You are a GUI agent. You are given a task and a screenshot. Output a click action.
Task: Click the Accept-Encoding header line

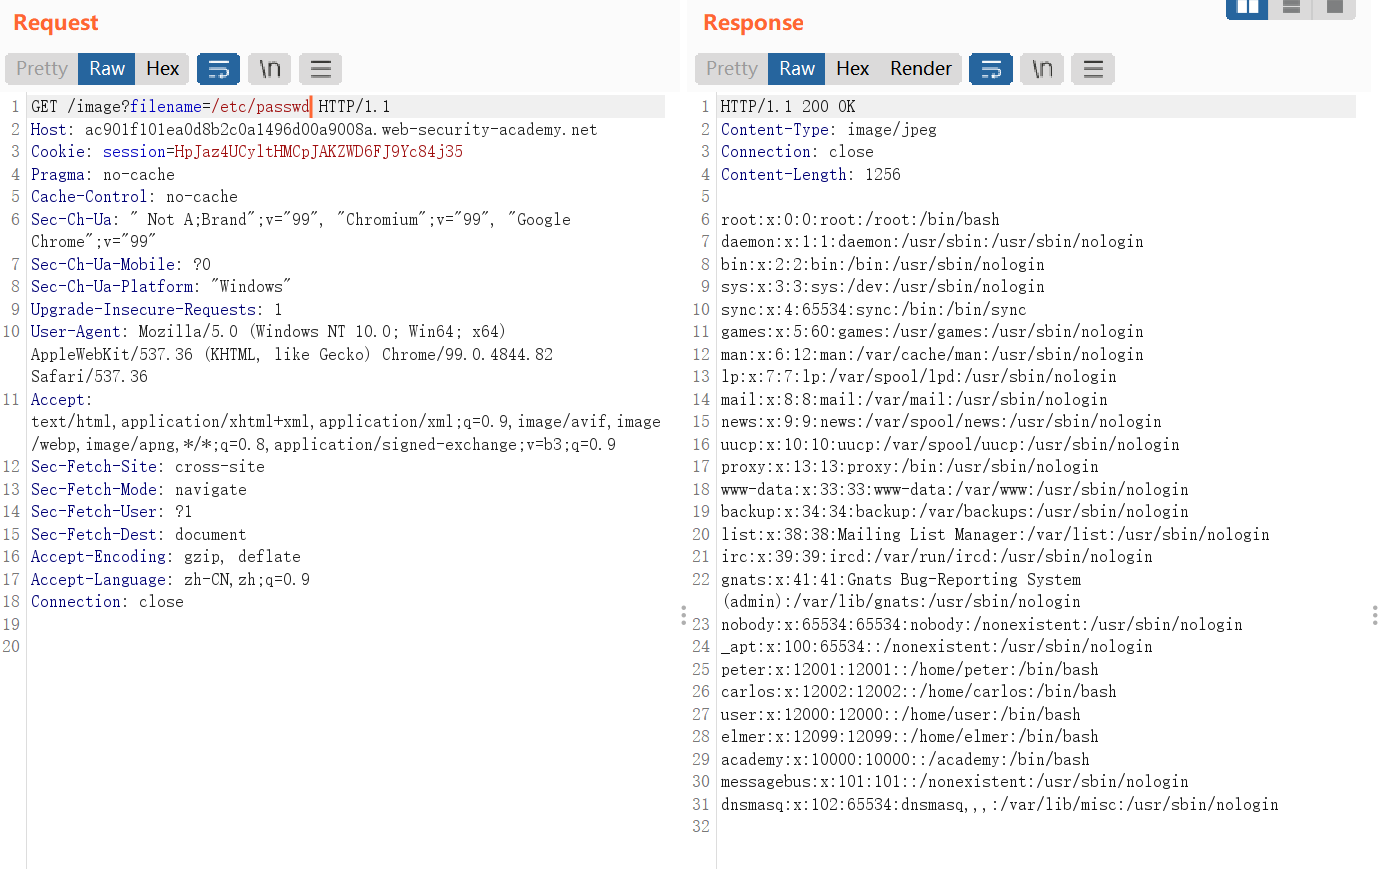[x=166, y=556]
